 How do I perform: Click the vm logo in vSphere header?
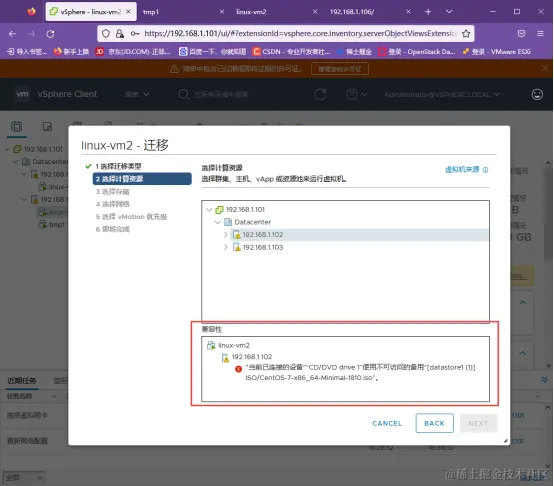(x=22, y=94)
